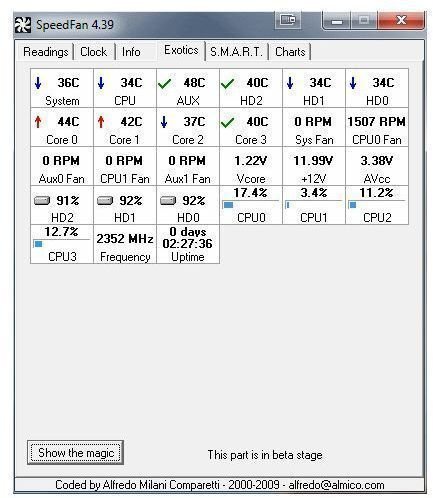Click the down arrow beside CPU 34C
The width and height of the screenshot is (433, 498).
click(x=101, y=83)
